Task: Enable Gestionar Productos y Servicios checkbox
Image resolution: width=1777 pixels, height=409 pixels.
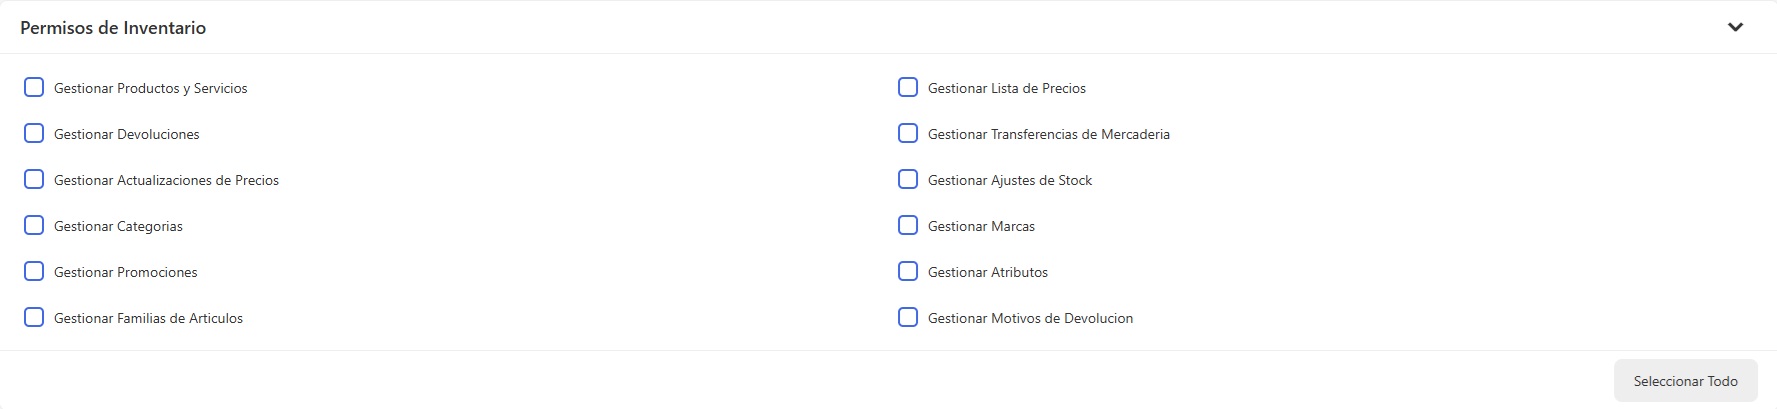Action: [x=34, y=88]
